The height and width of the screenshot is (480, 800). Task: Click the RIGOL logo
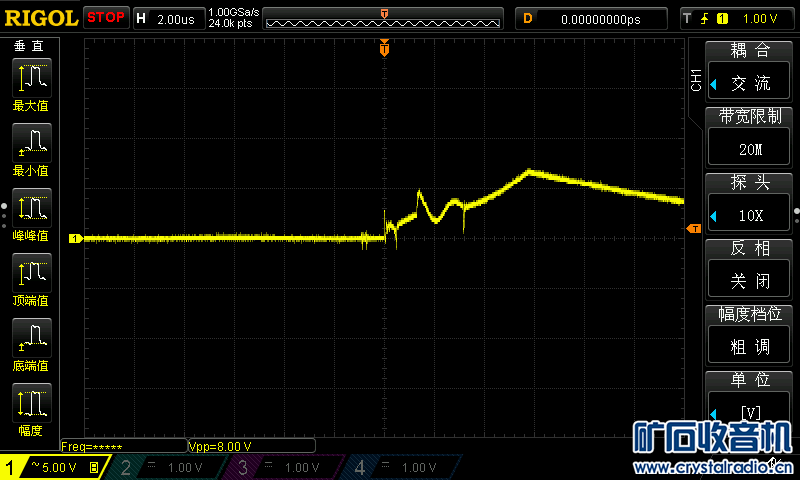[41, 18]
